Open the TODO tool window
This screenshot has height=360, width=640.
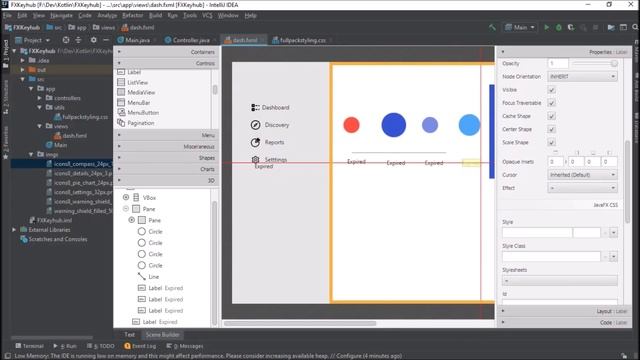click(101, 346)
